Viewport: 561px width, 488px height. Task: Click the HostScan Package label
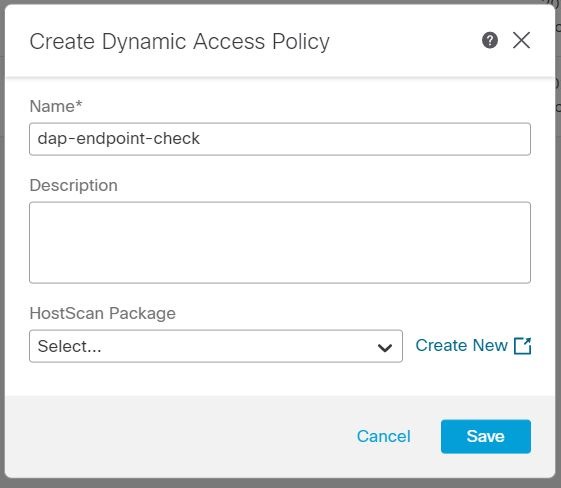point(103,313)
